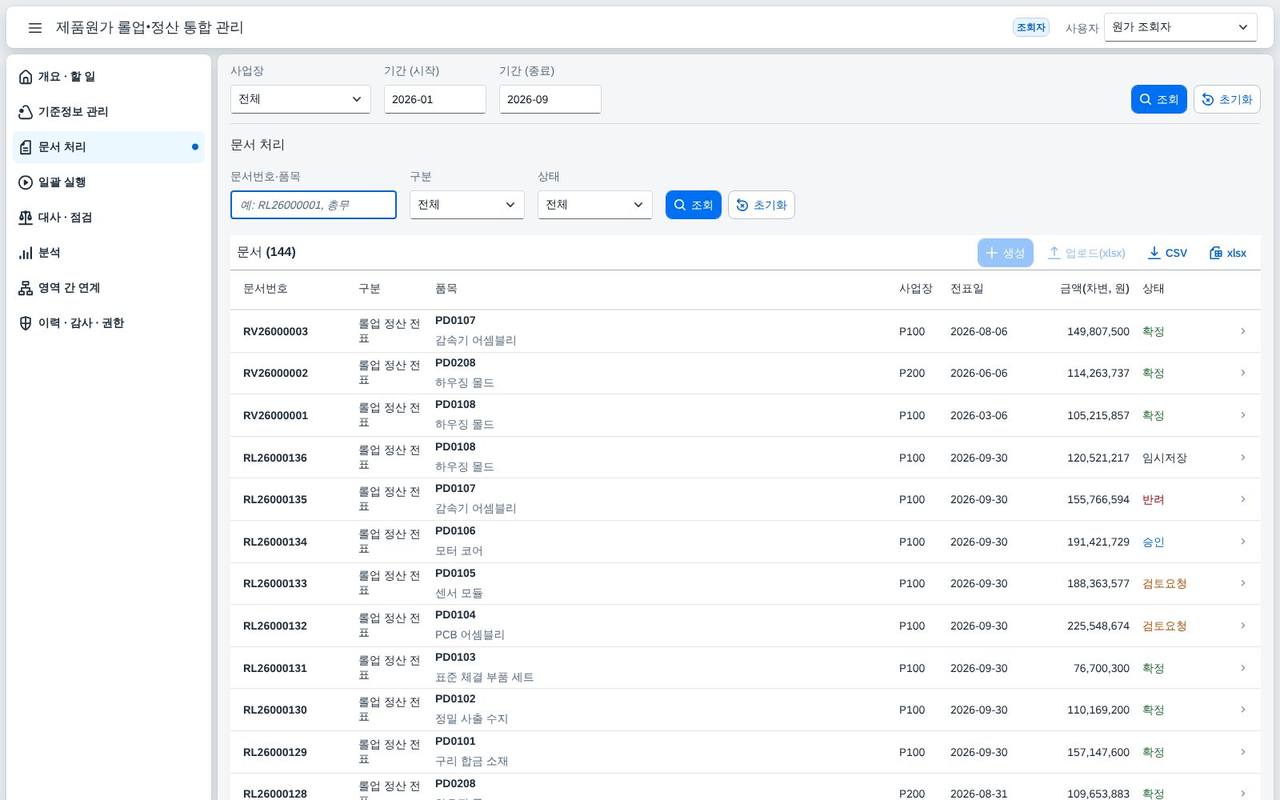Click the 전표일 column header
This screenshot has height=800, width=1280.
(x=967, y=289)
